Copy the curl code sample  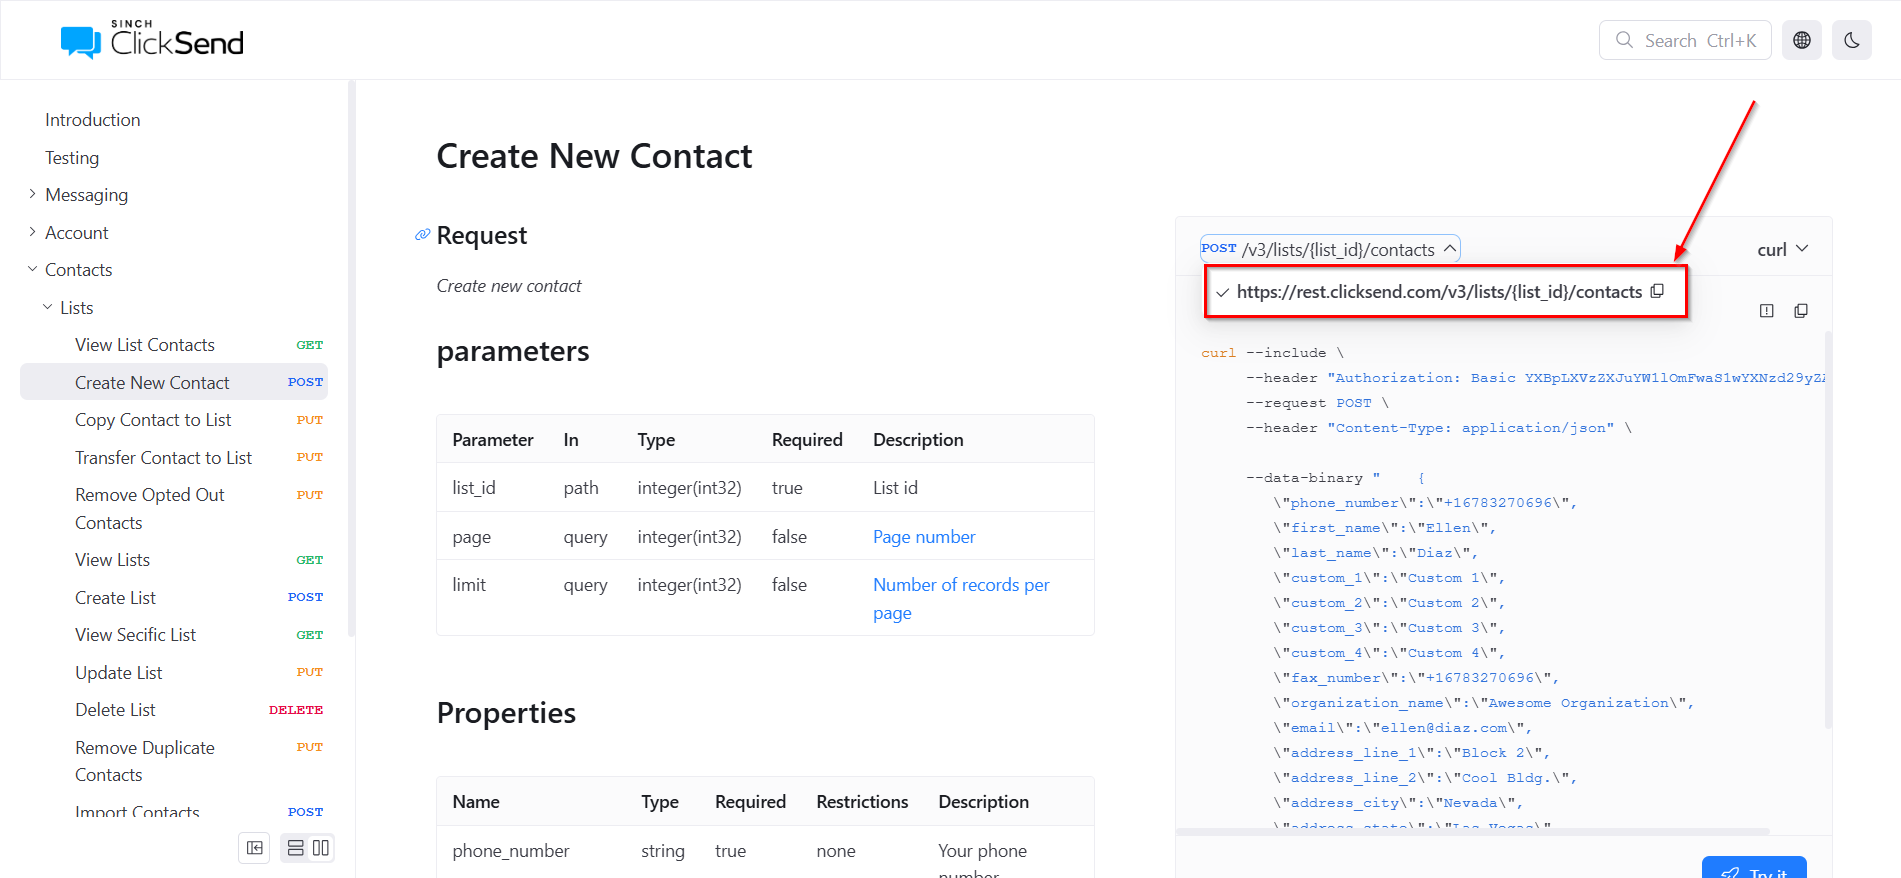click(x=1800, y=311)
